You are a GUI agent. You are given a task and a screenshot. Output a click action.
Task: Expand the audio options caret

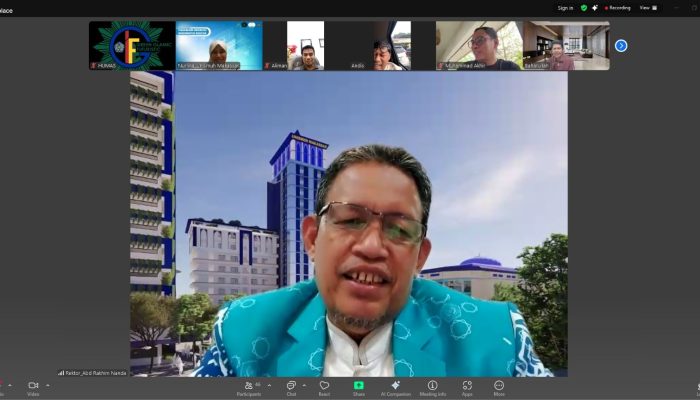coord(10,385)
